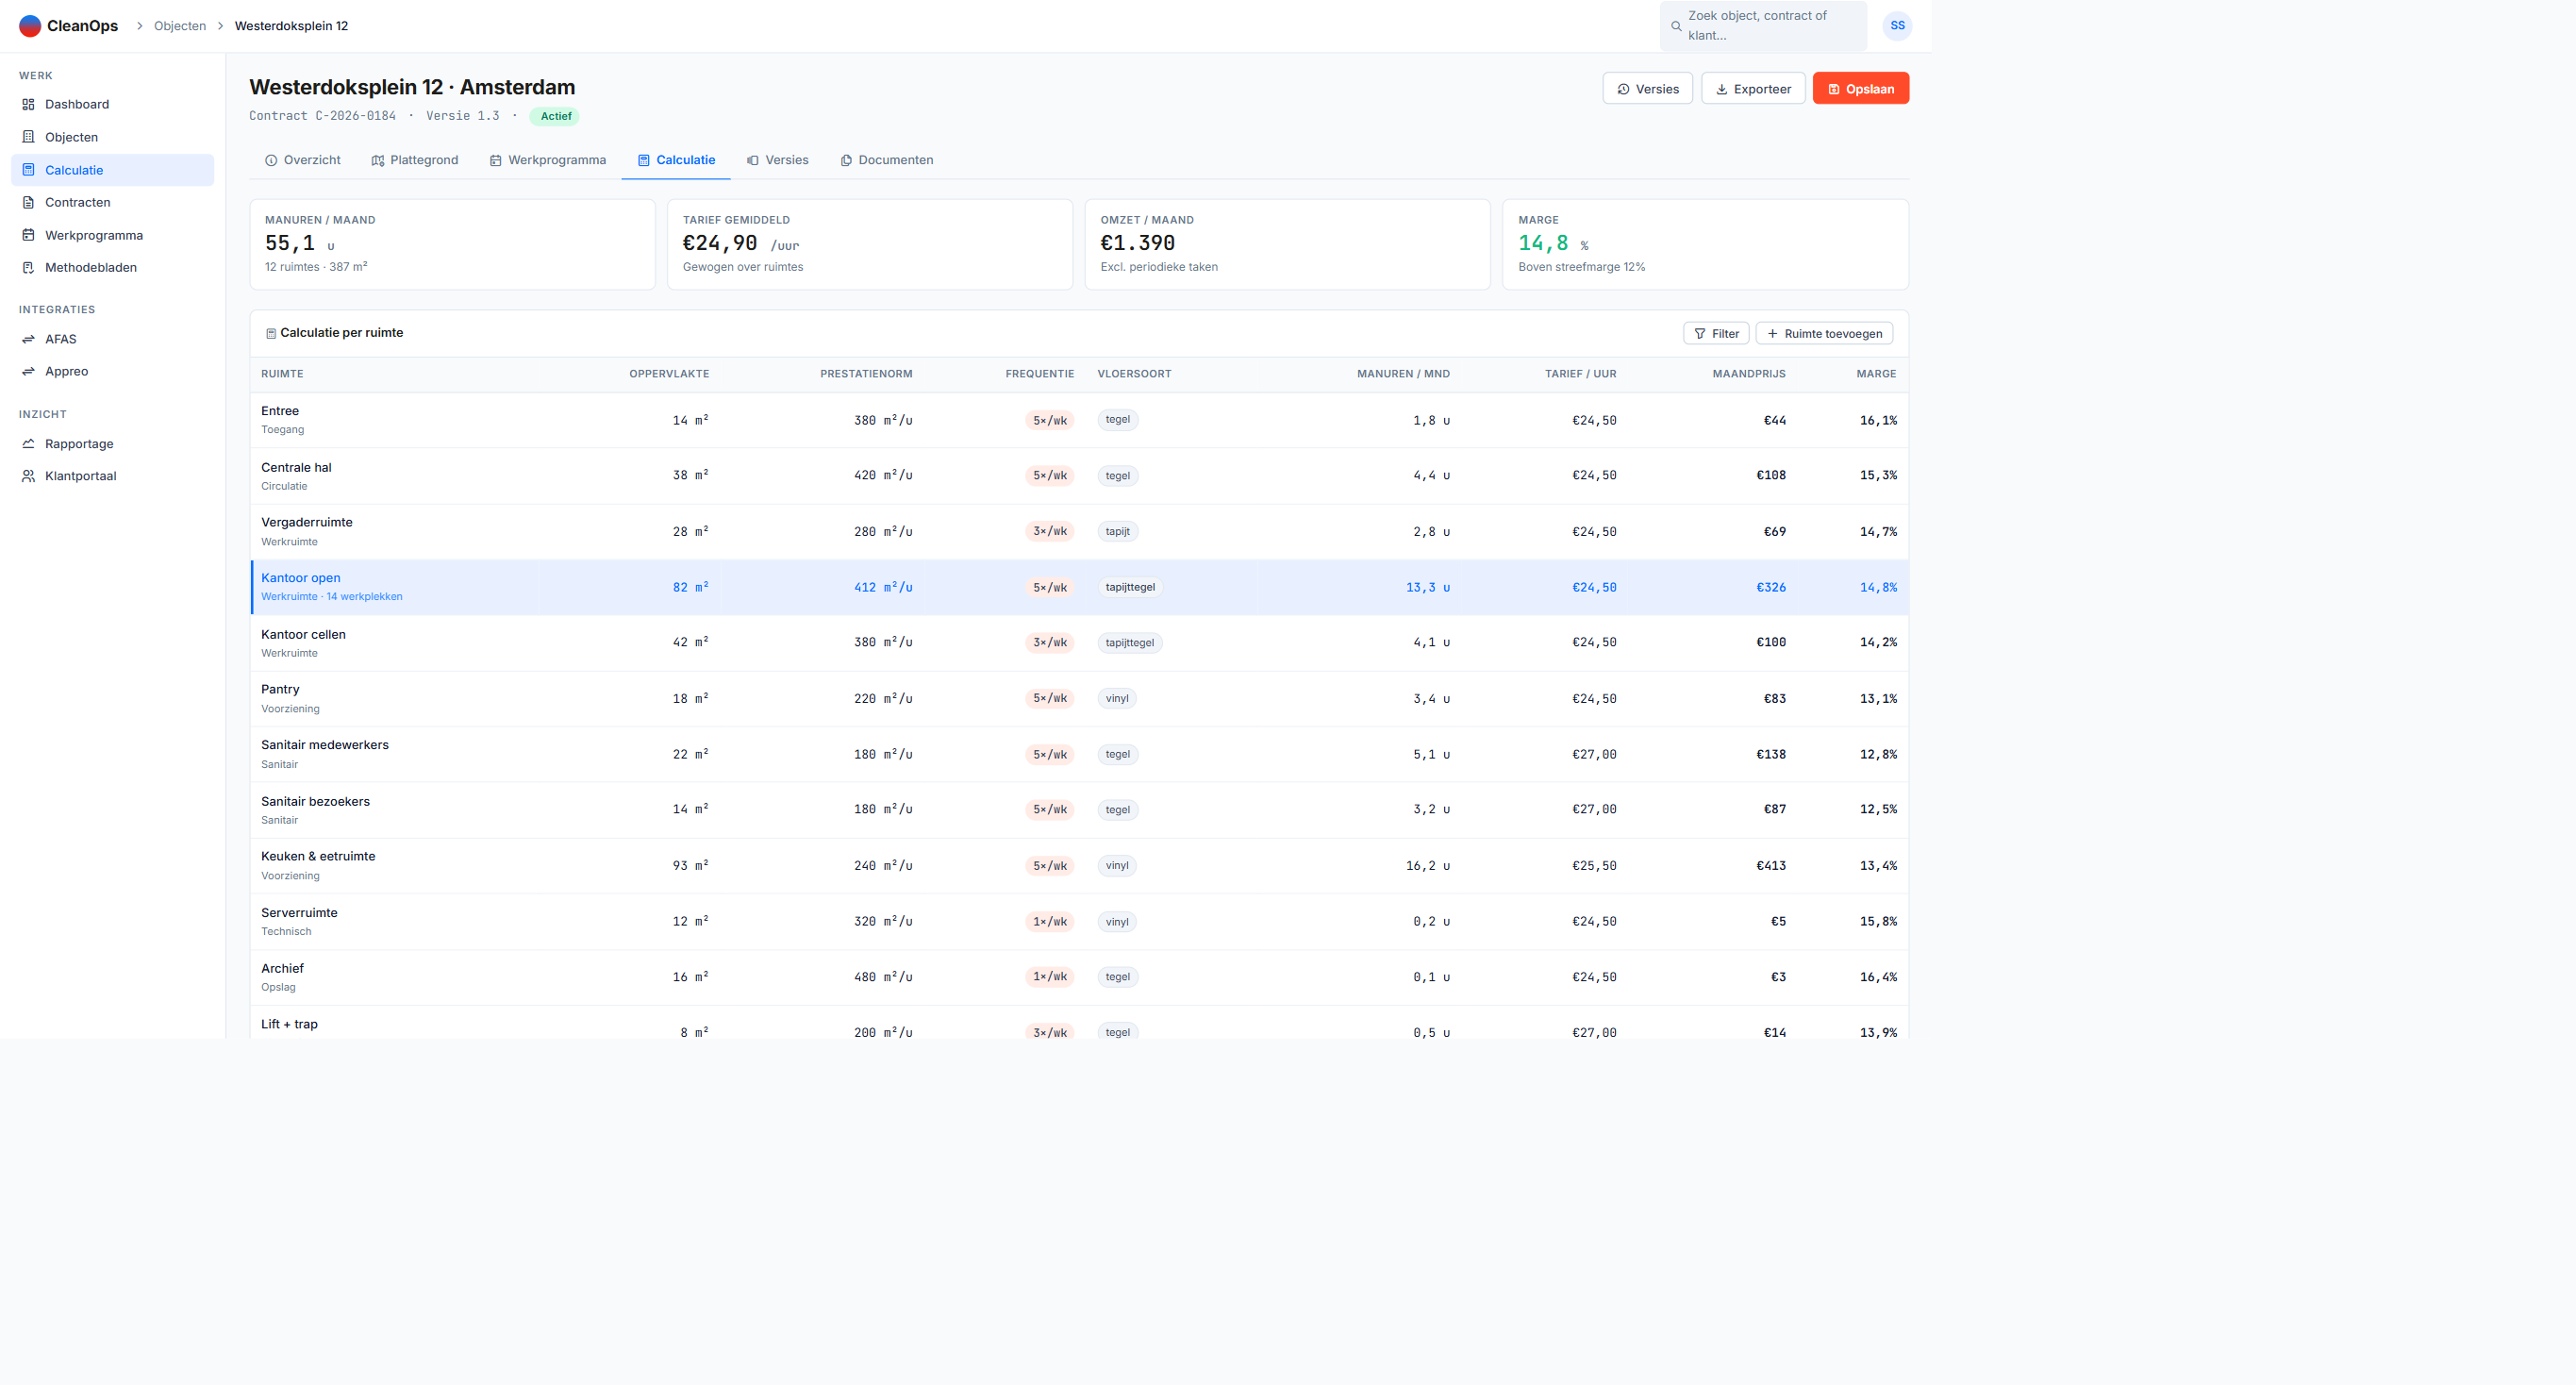Select the Sanitair bezoekers row

[1079, 810]
